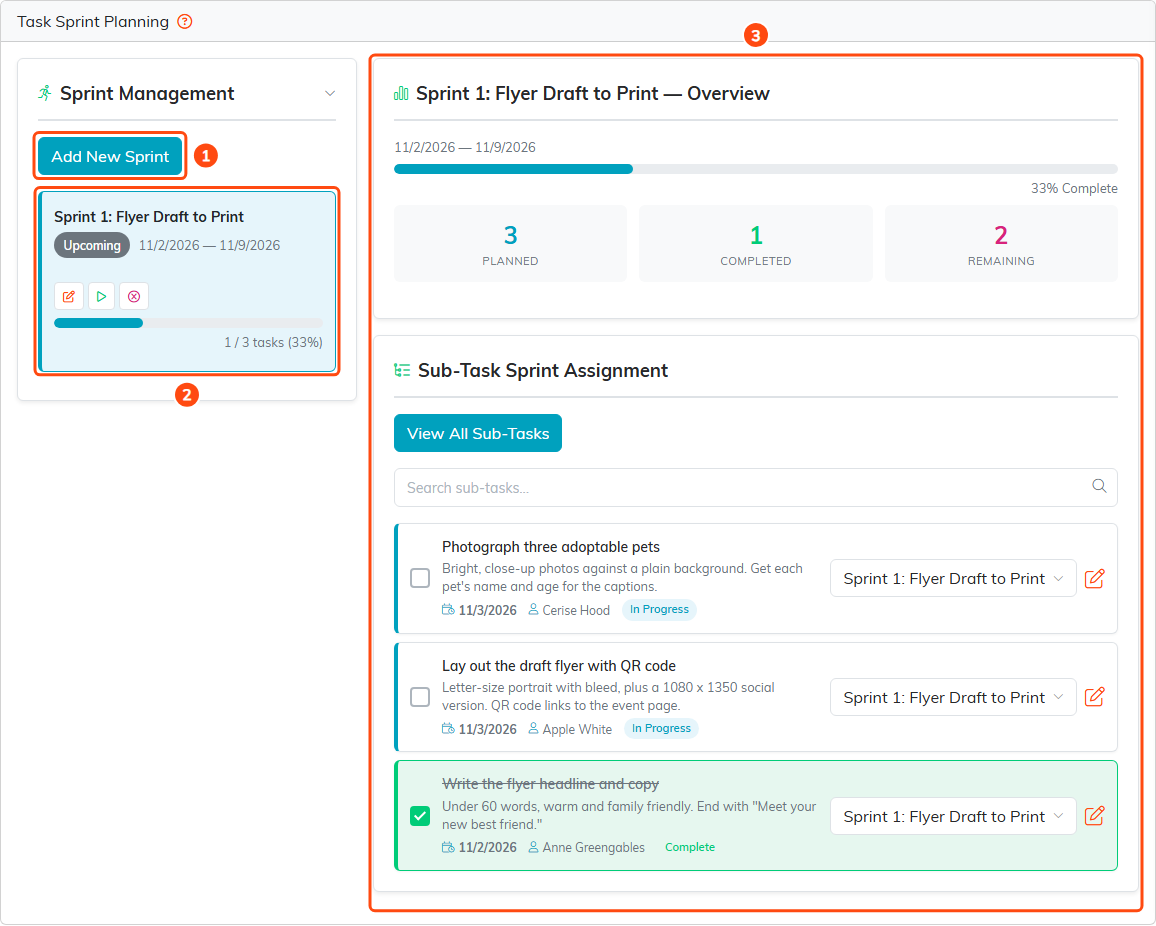The width and height of the screenshot is (1156, 926).
Task: Start Sprint 1 with the play icon
Action: [x=101, y=296]
